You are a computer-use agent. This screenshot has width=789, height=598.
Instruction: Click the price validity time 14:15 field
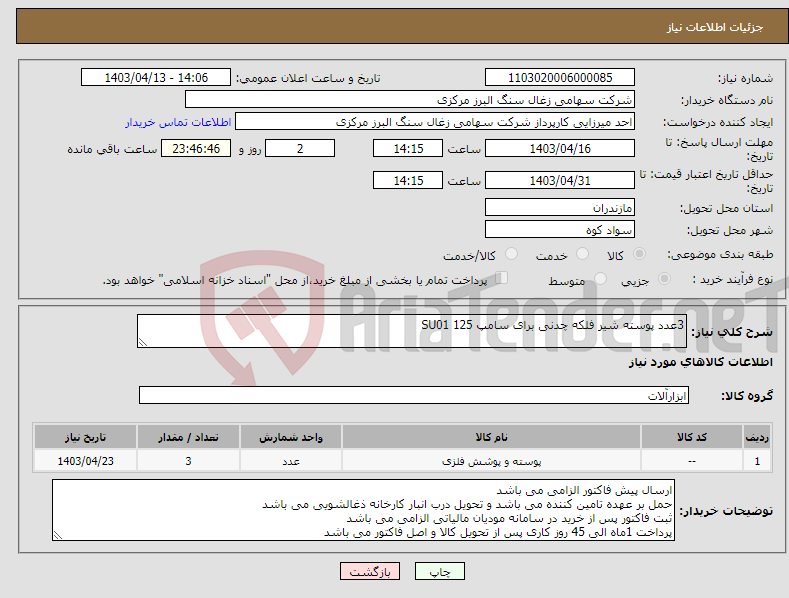[x=408, y=180]
